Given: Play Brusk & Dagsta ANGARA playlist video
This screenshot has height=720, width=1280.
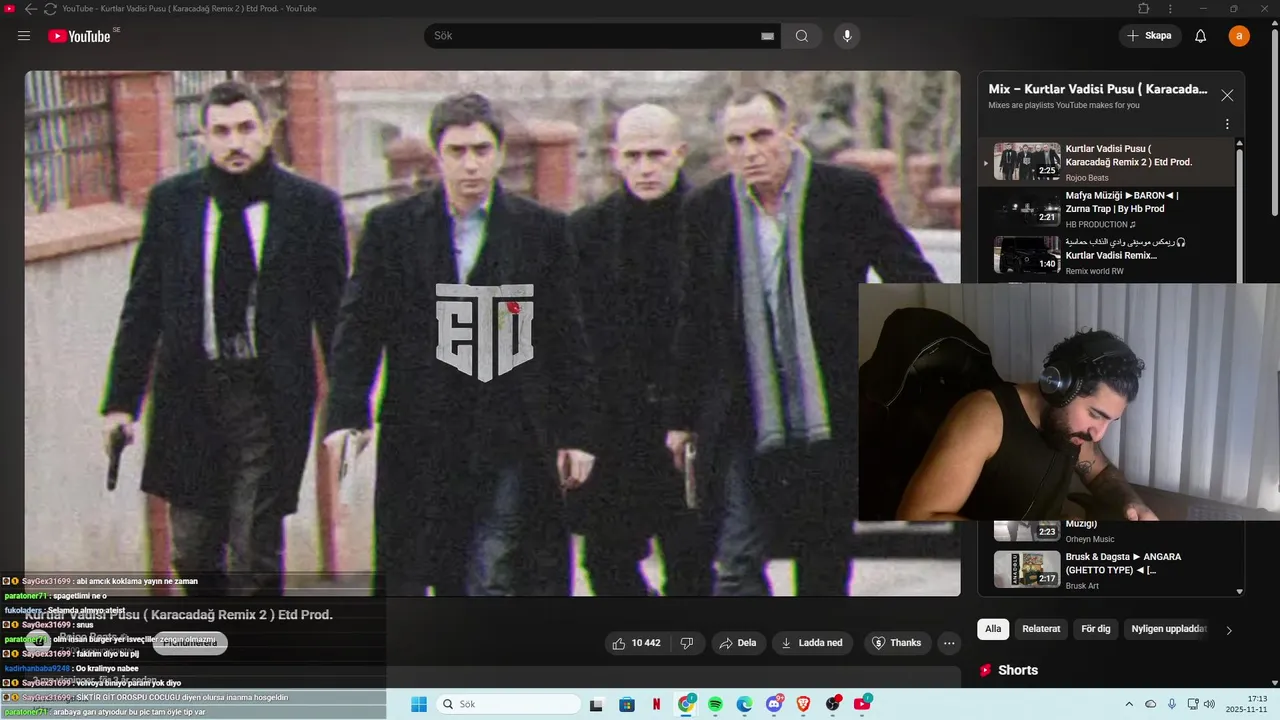Looking at the screenshot, I should pyautogui.click(x=1108, y=570).
